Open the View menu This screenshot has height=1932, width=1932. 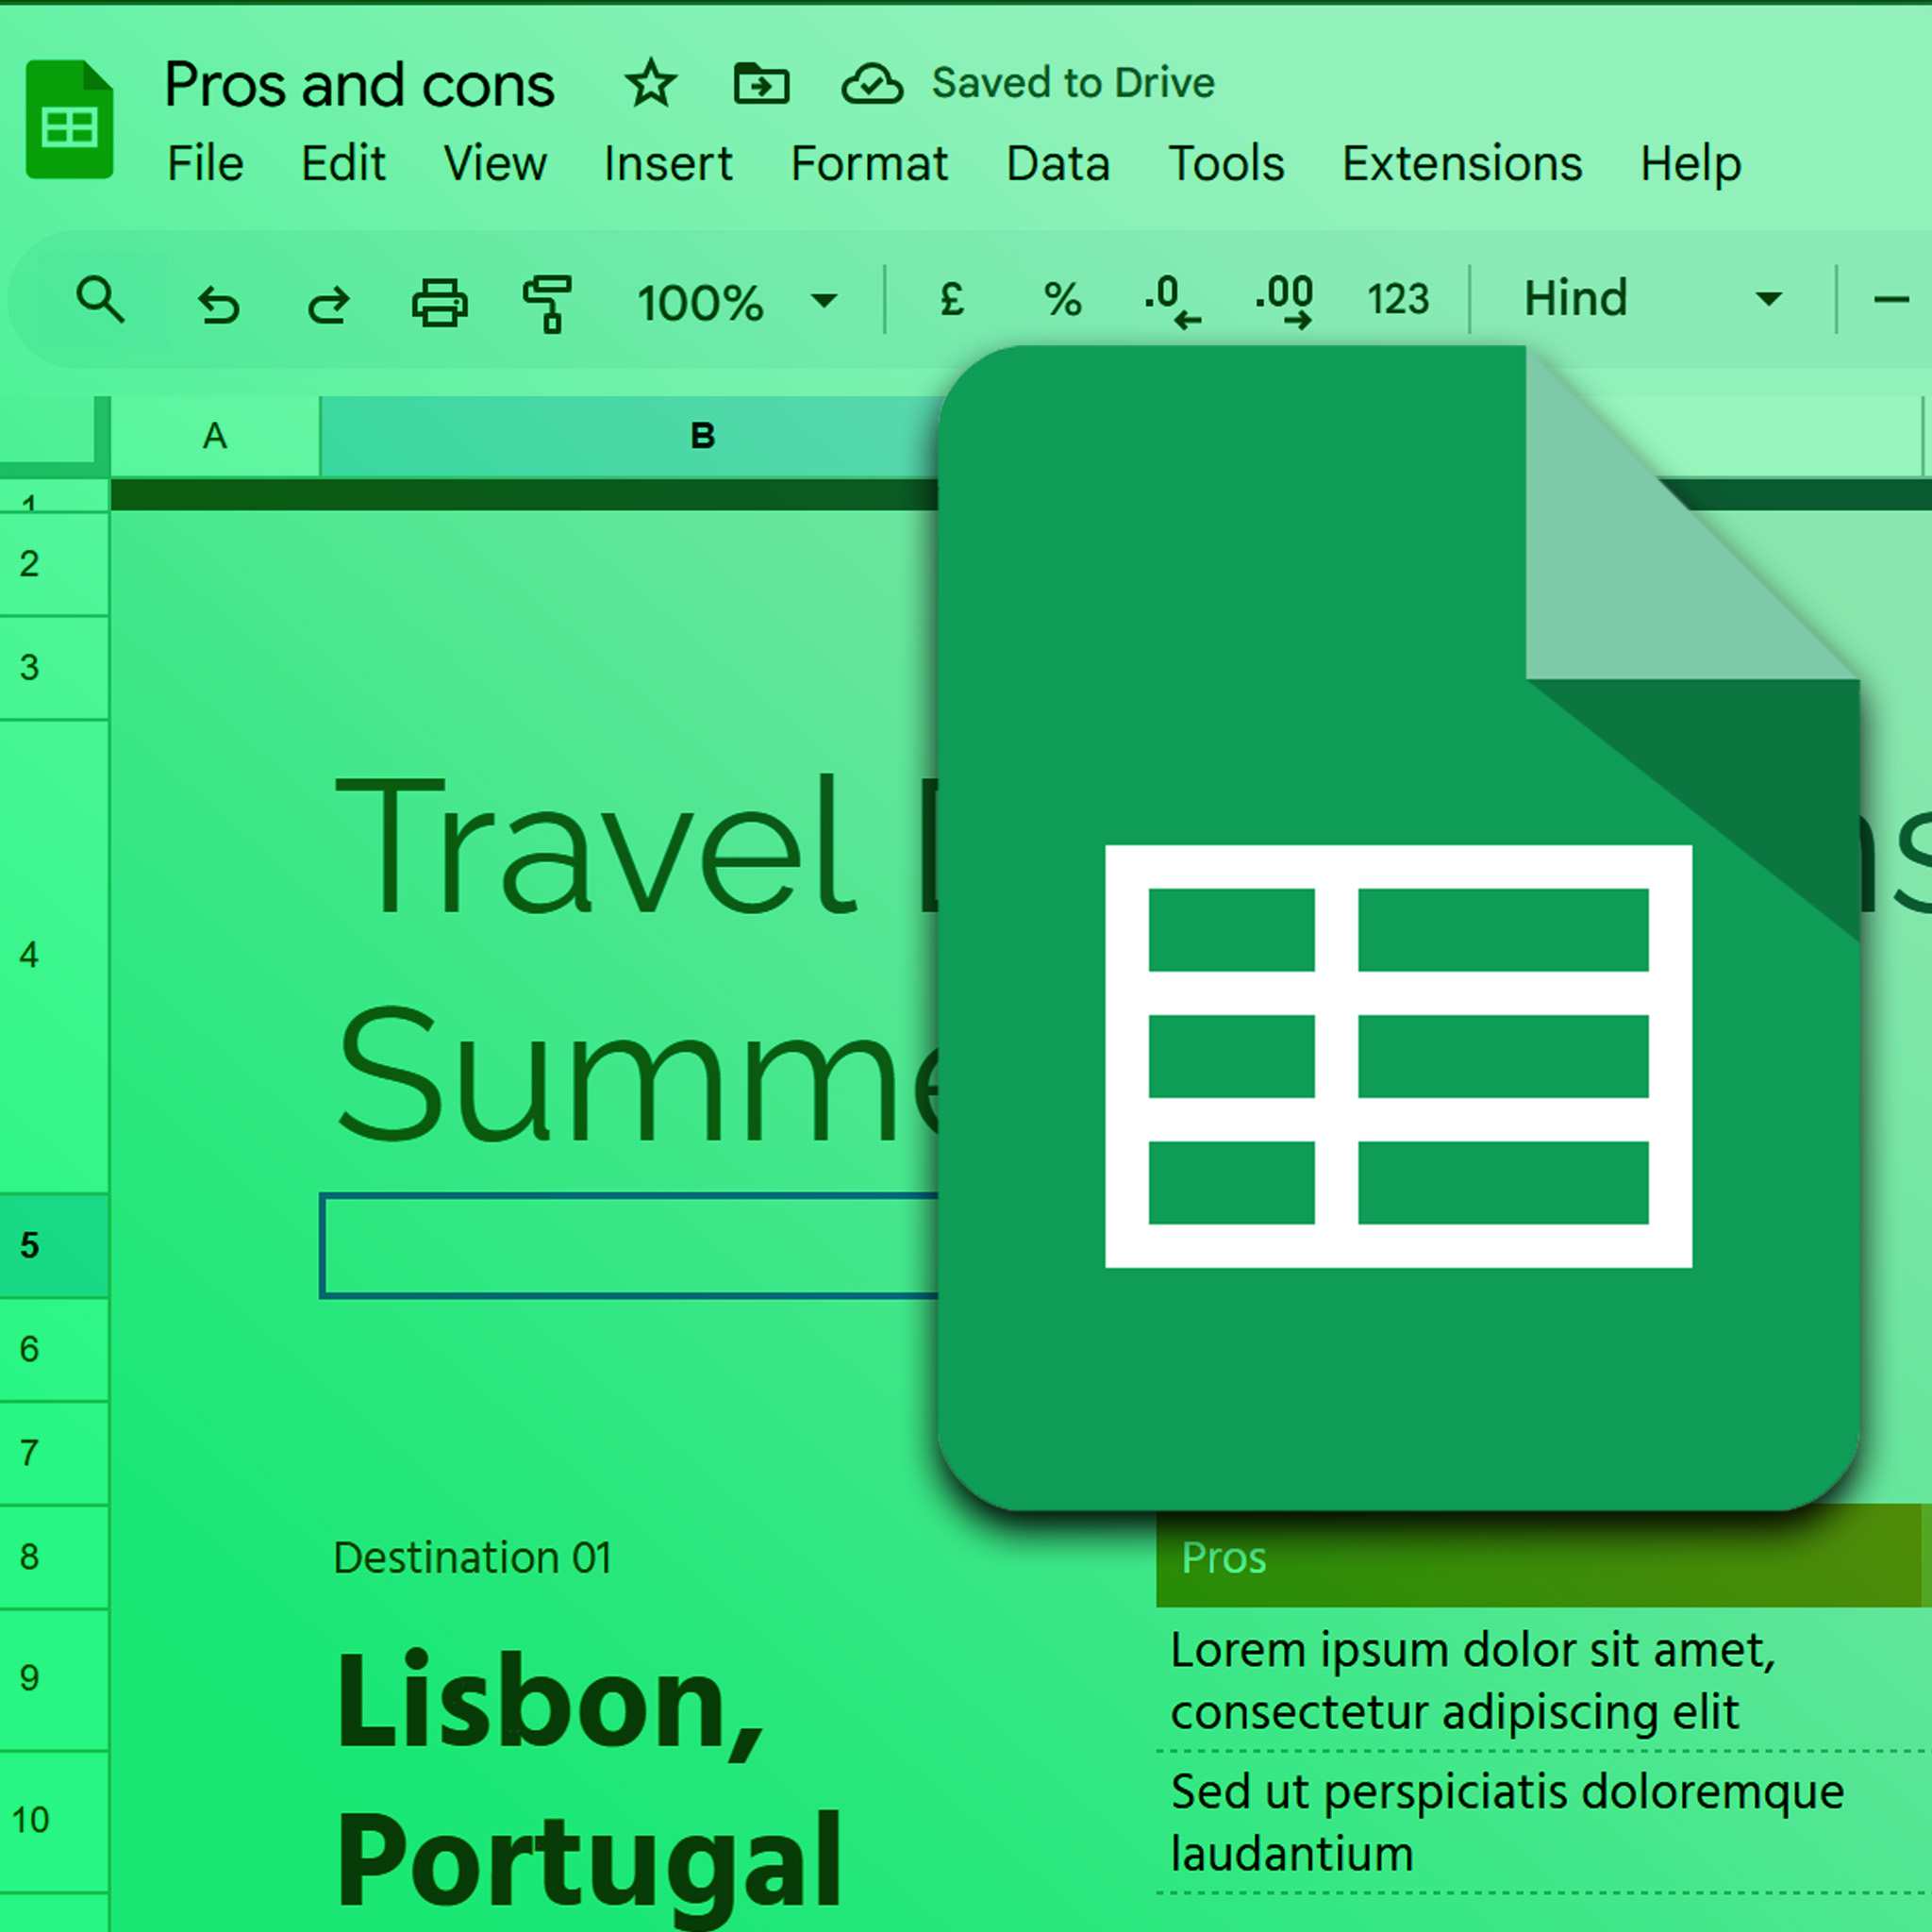[x=495, y=163]
